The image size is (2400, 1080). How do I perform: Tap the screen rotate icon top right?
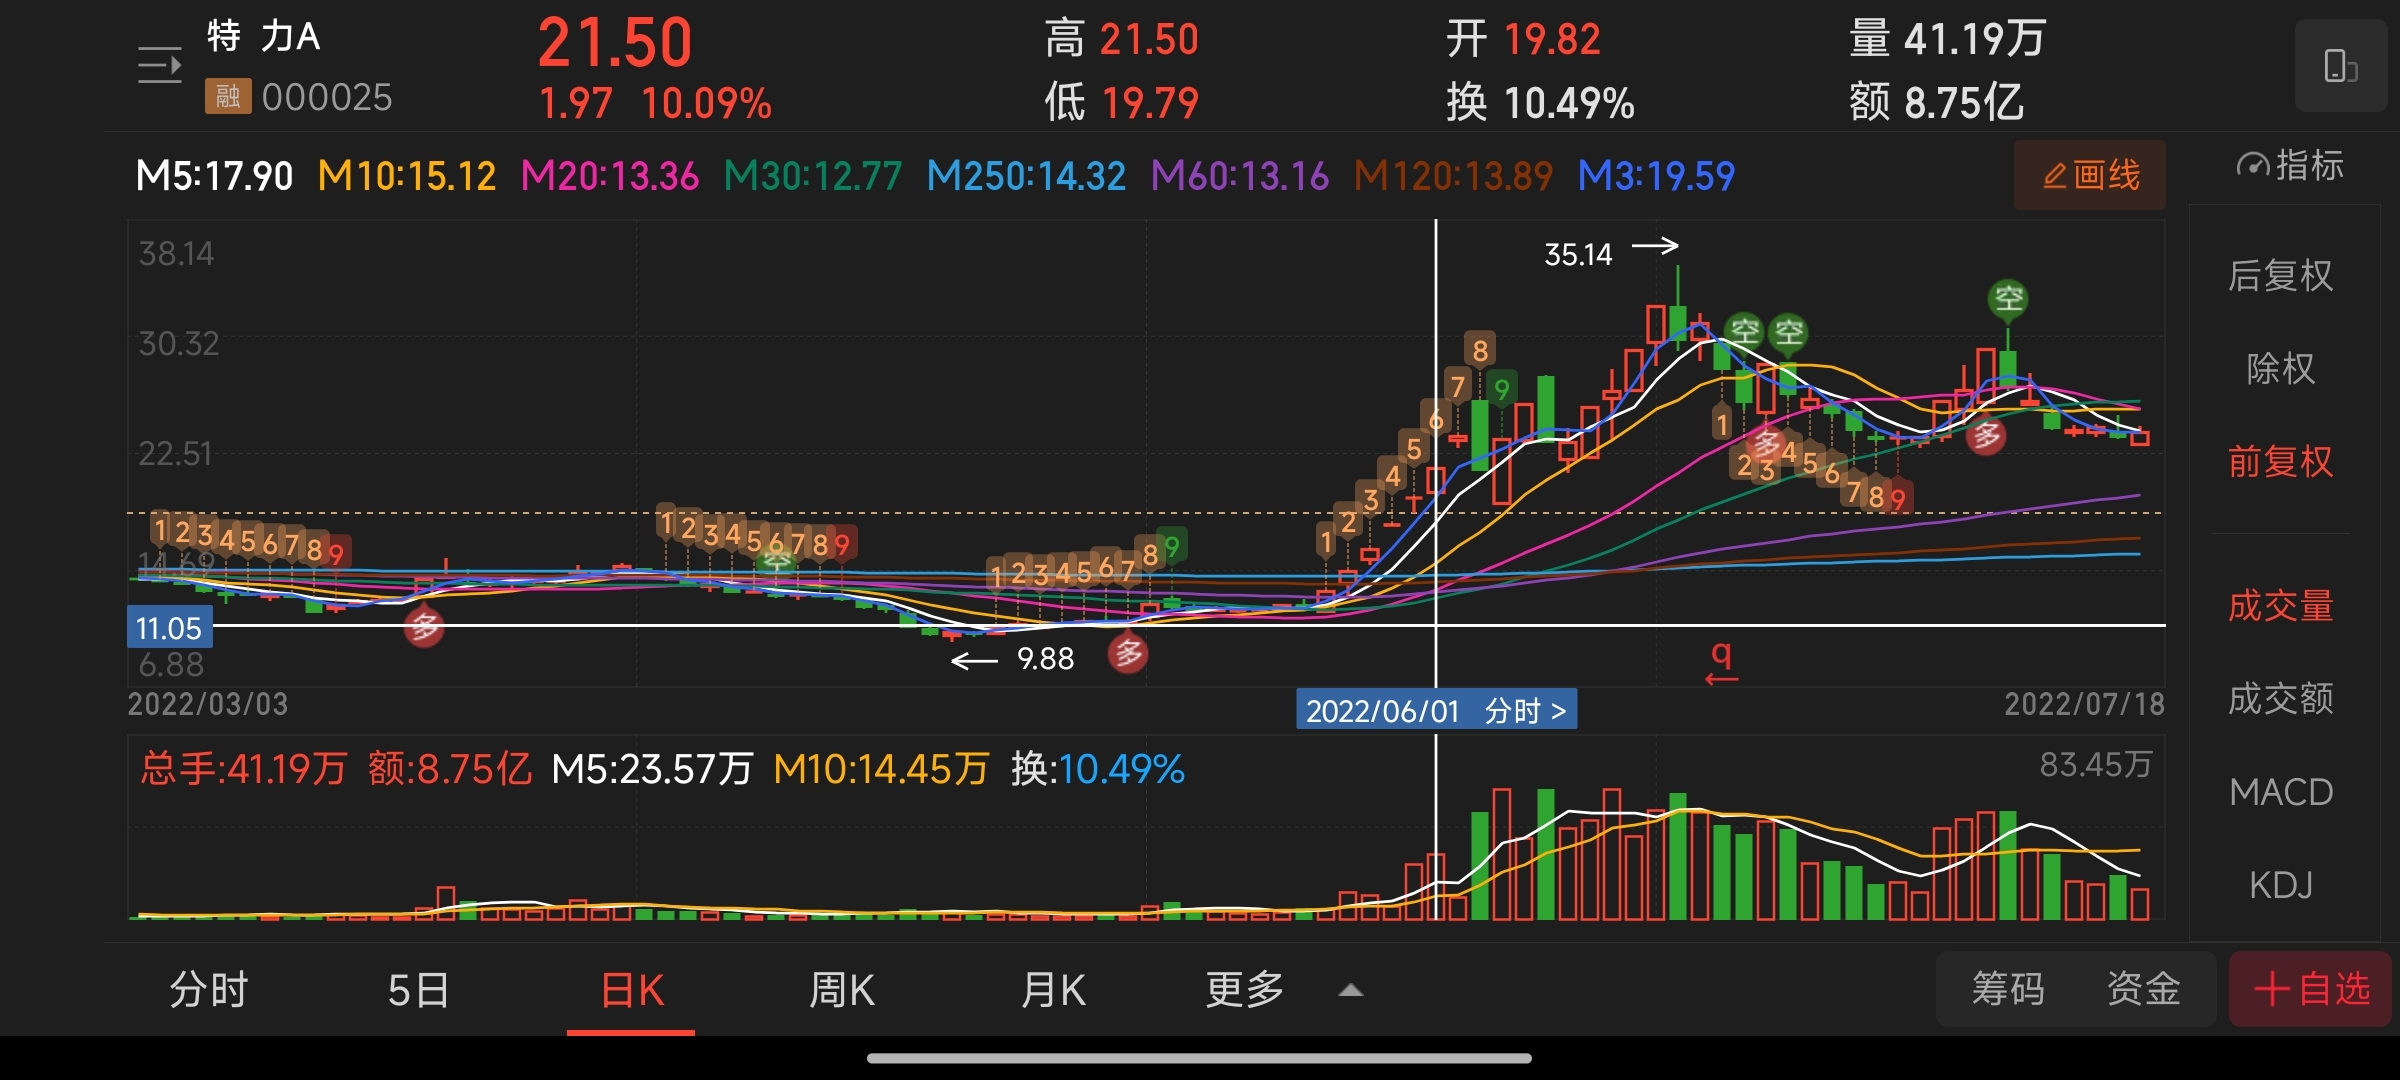pos(2340,66)
